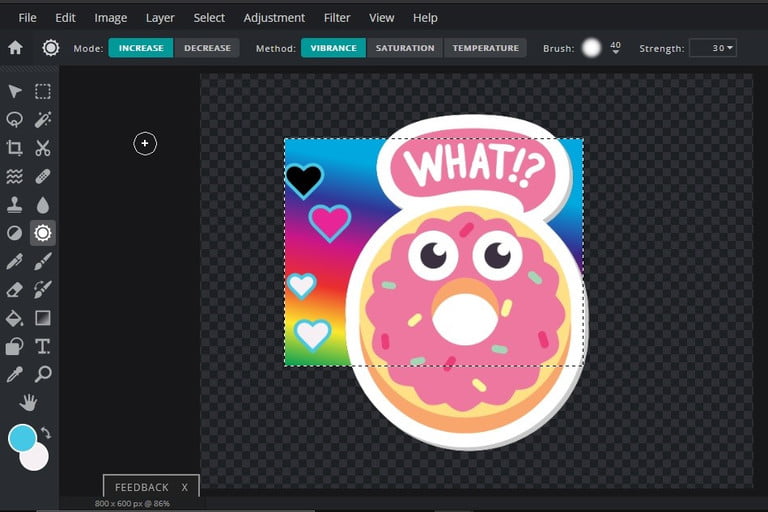Set method to Saturation

tap(405, 48)
